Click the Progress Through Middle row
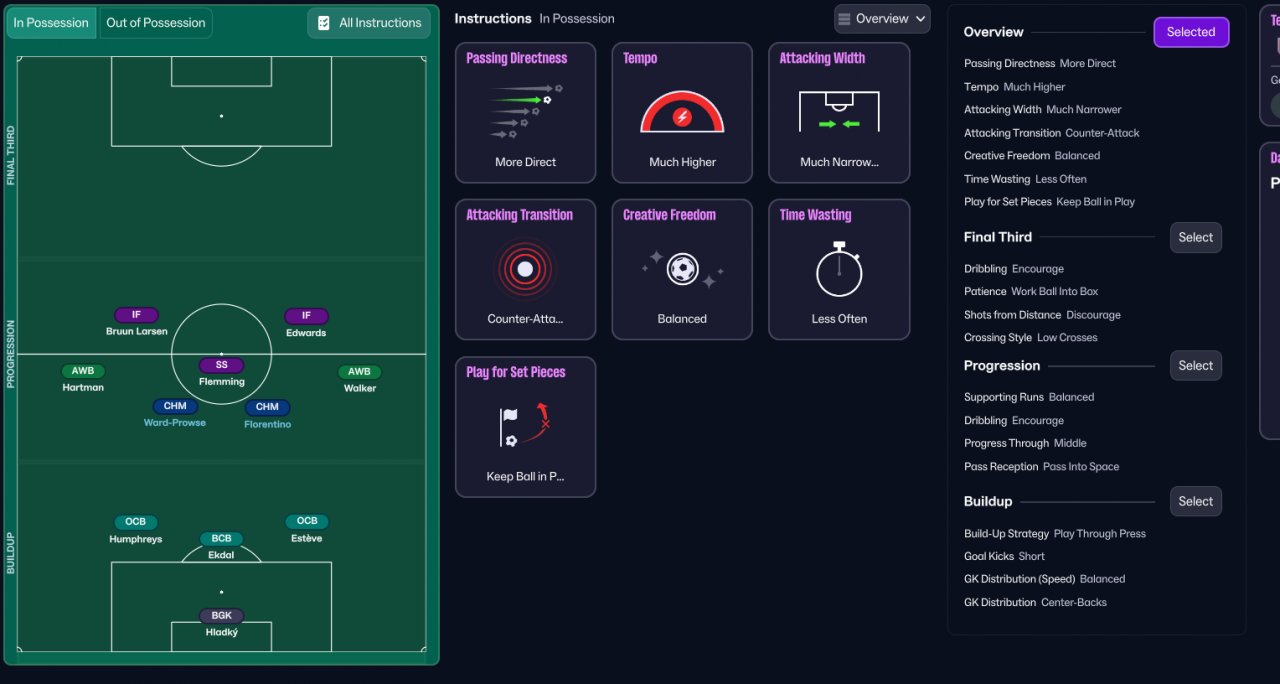The height and width of the screenshot is (684, 1280). tap(1025, 444)
